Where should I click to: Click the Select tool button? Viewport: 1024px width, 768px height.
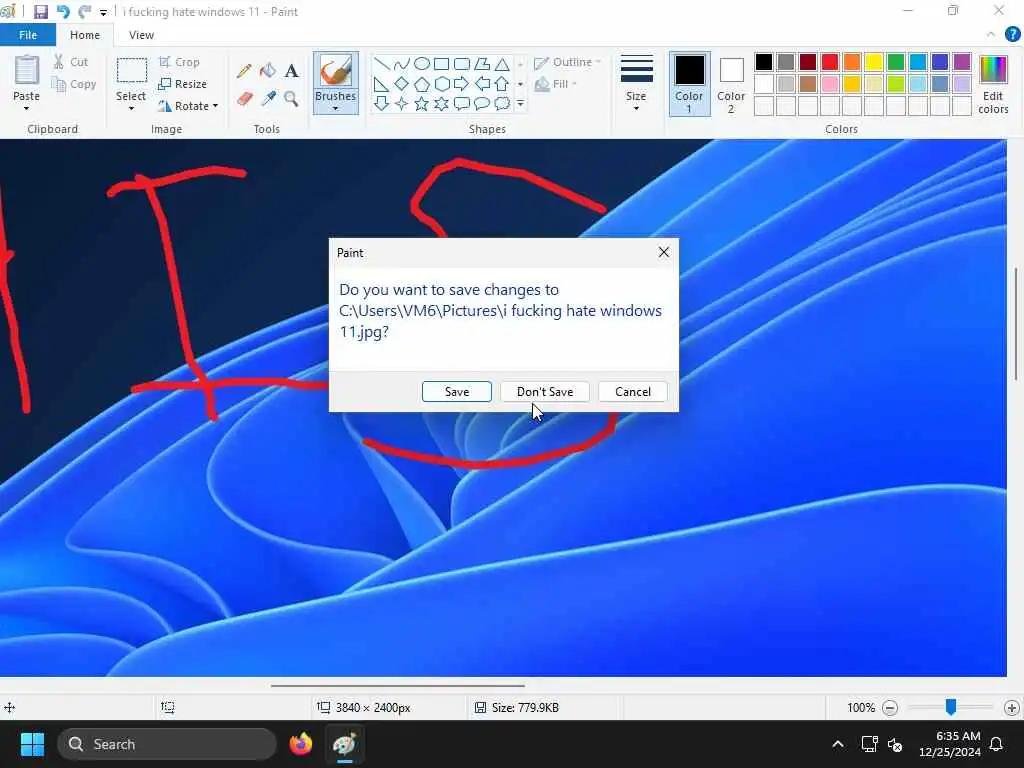tap(131, 84)
